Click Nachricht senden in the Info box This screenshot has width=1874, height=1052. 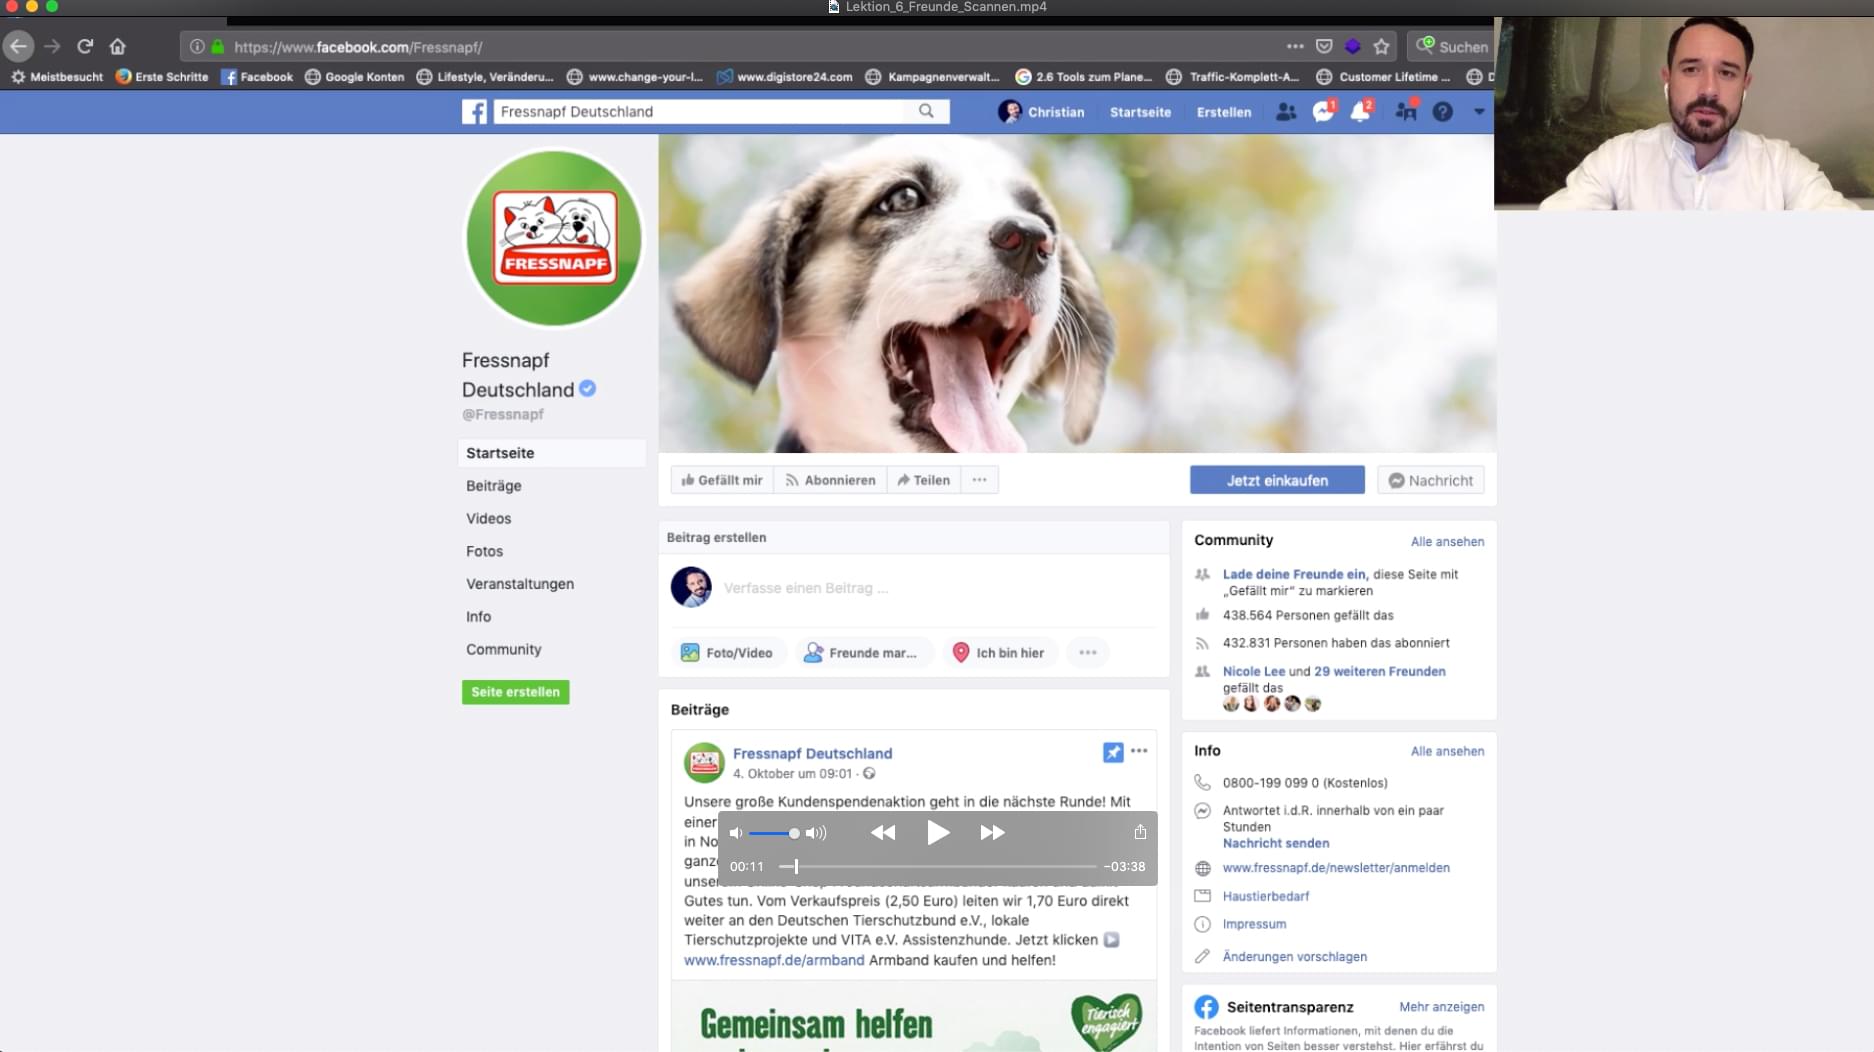coord(1276,843)
